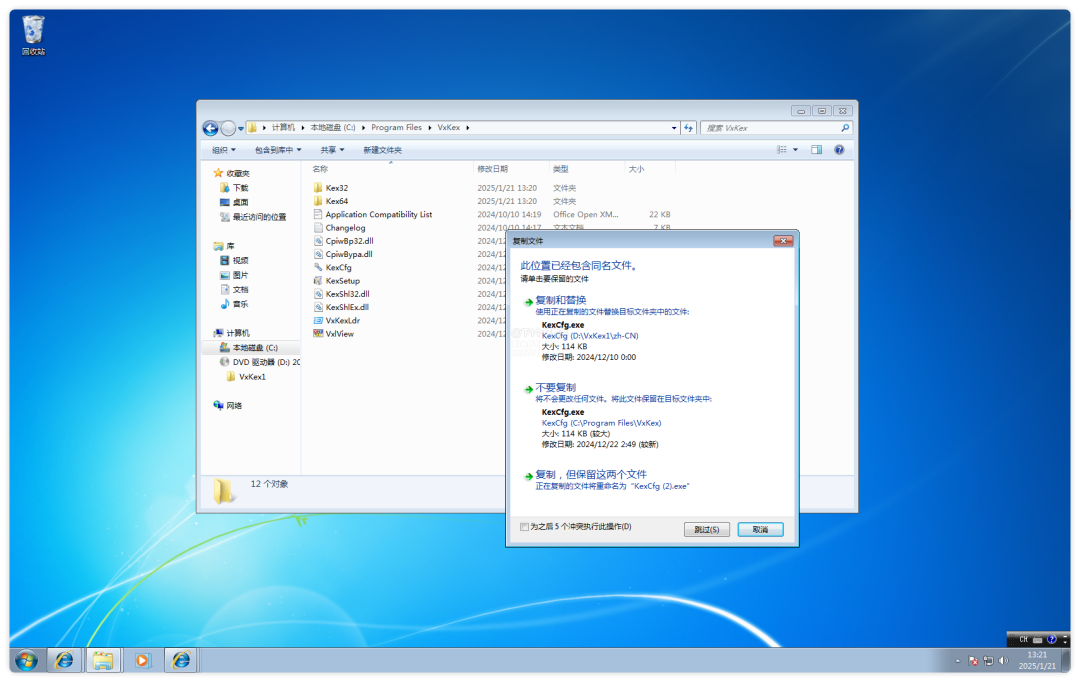The width and height of the screenshot is (1080, 682).
Task: Expand the 包含到库中 dropdown
Action: click(x=278, y=150)
